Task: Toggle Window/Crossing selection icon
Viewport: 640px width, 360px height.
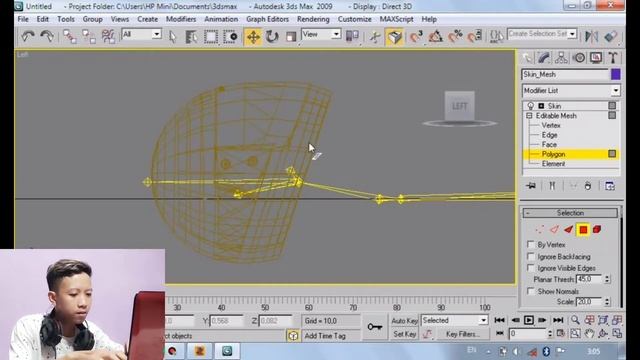Action: (x=231, y=37)
